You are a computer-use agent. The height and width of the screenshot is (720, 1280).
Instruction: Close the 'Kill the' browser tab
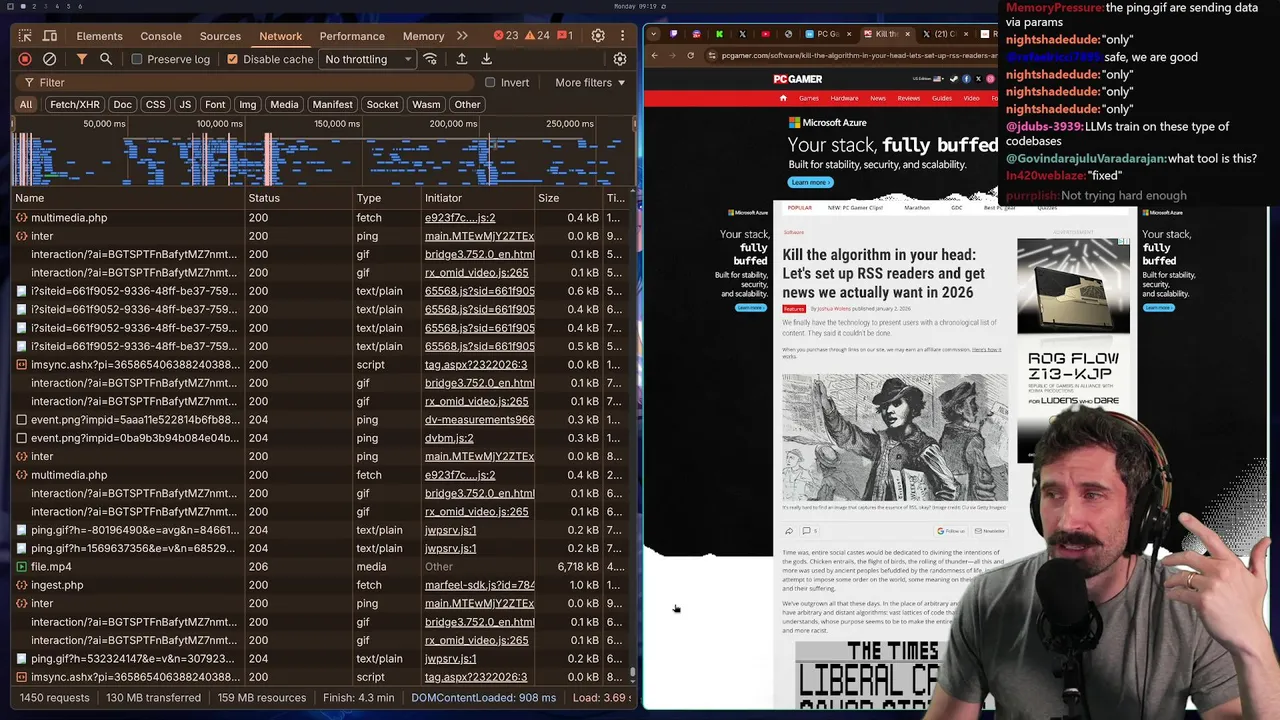coord(908,34)
